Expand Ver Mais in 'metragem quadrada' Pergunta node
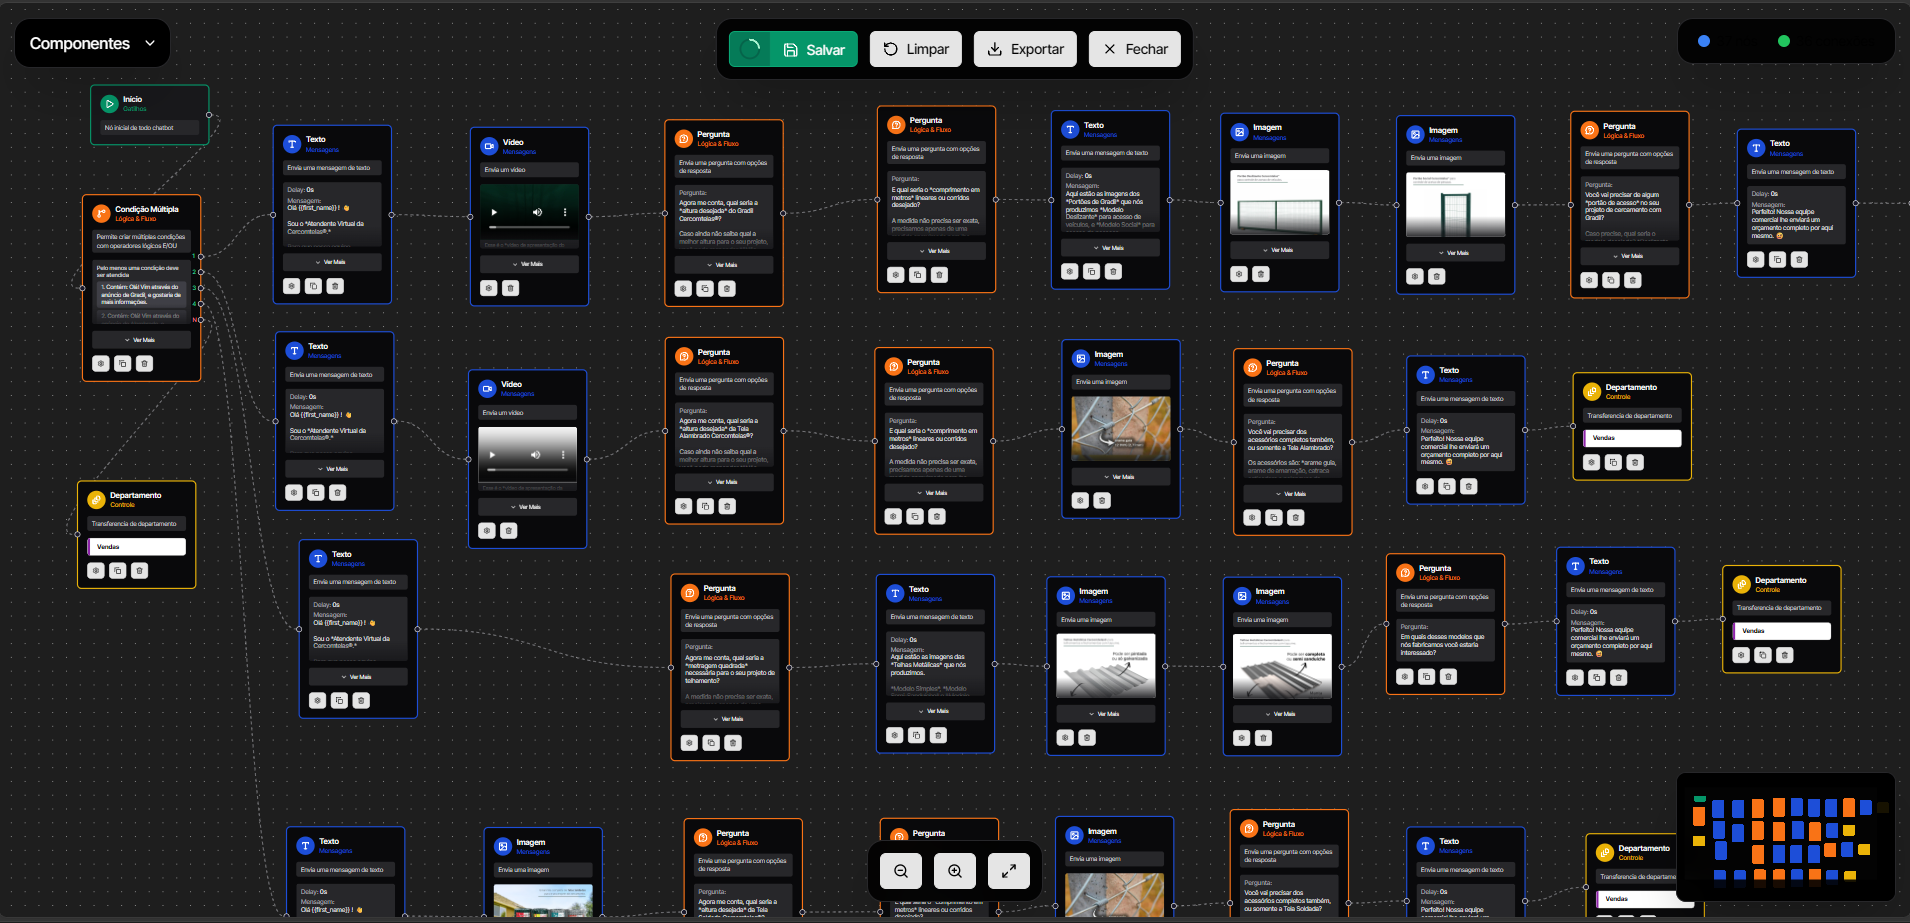This screenshot has height=923, width=1910. [x=730, y=719]
